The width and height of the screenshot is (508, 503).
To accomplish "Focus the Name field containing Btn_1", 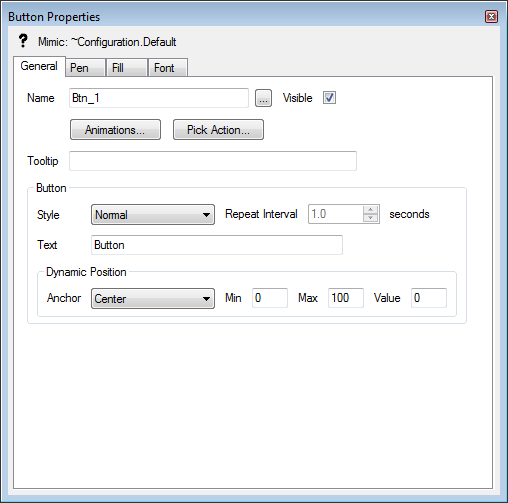I will click(159, 98).
